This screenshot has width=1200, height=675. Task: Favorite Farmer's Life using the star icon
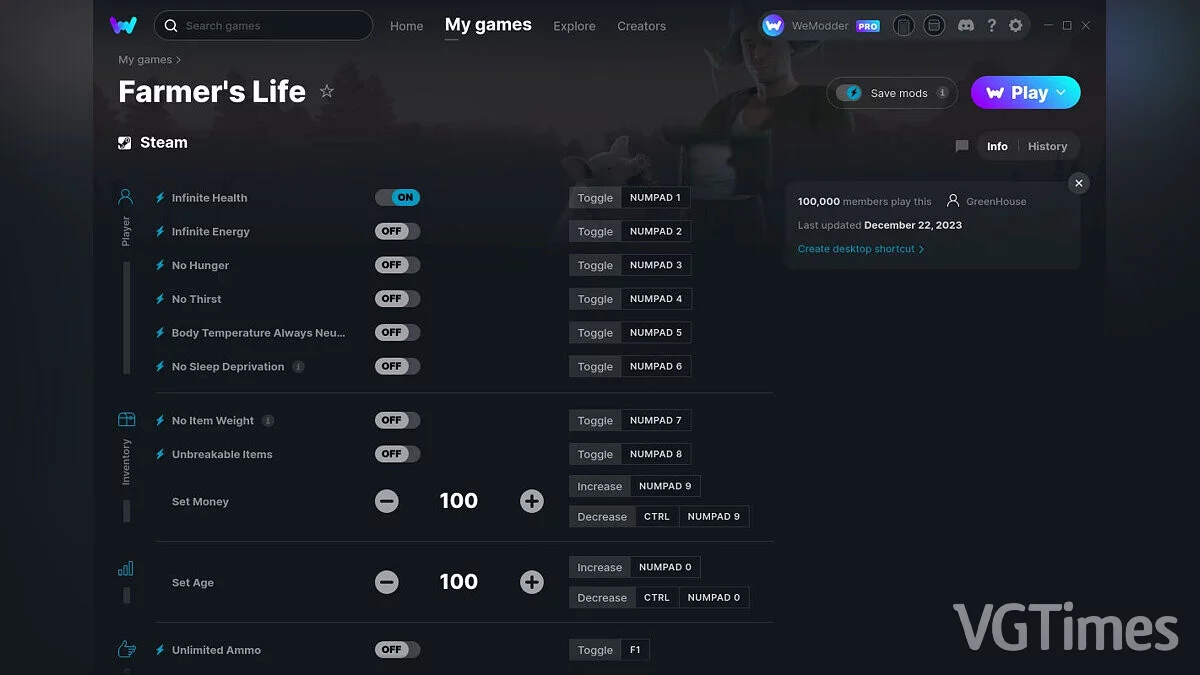coord(327,91)
